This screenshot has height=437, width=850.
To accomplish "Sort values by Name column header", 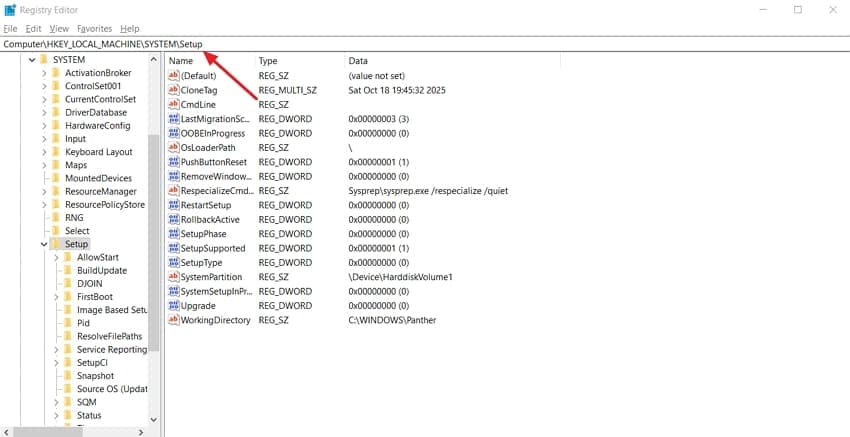I will click(211, 61).
